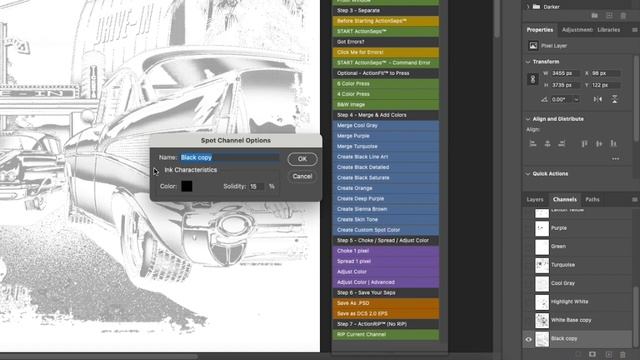Click trash icon in upper panel
This screenshot has width=640, height=360.
coord(623,16)
